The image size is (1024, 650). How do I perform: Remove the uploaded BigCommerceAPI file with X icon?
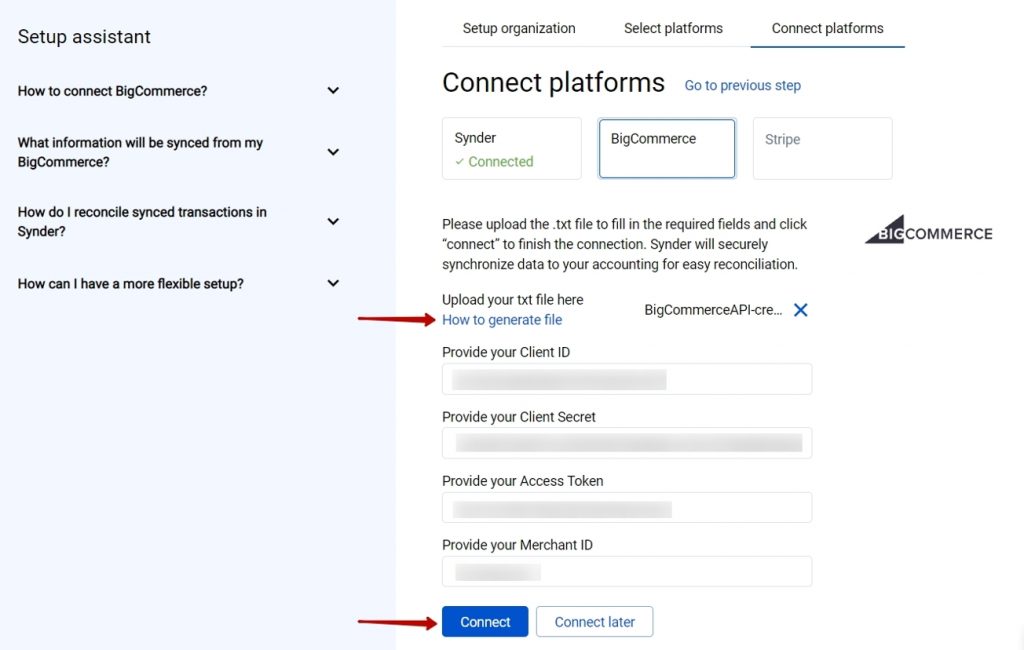[800, 310]
